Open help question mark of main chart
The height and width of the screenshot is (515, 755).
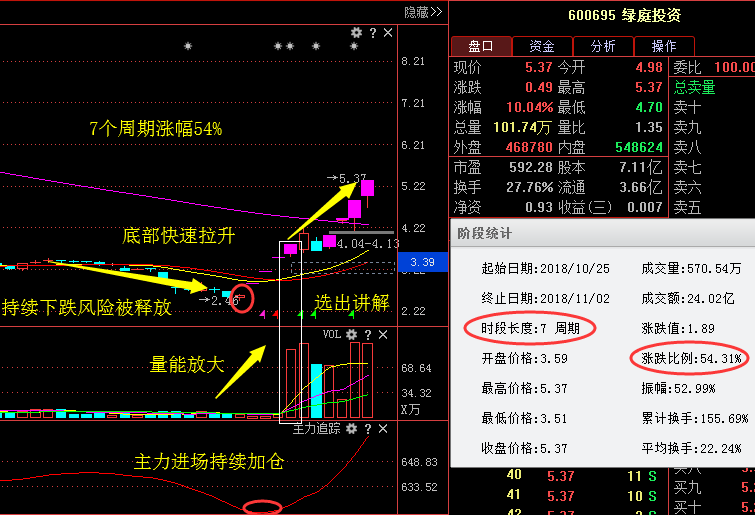(373, 33)
